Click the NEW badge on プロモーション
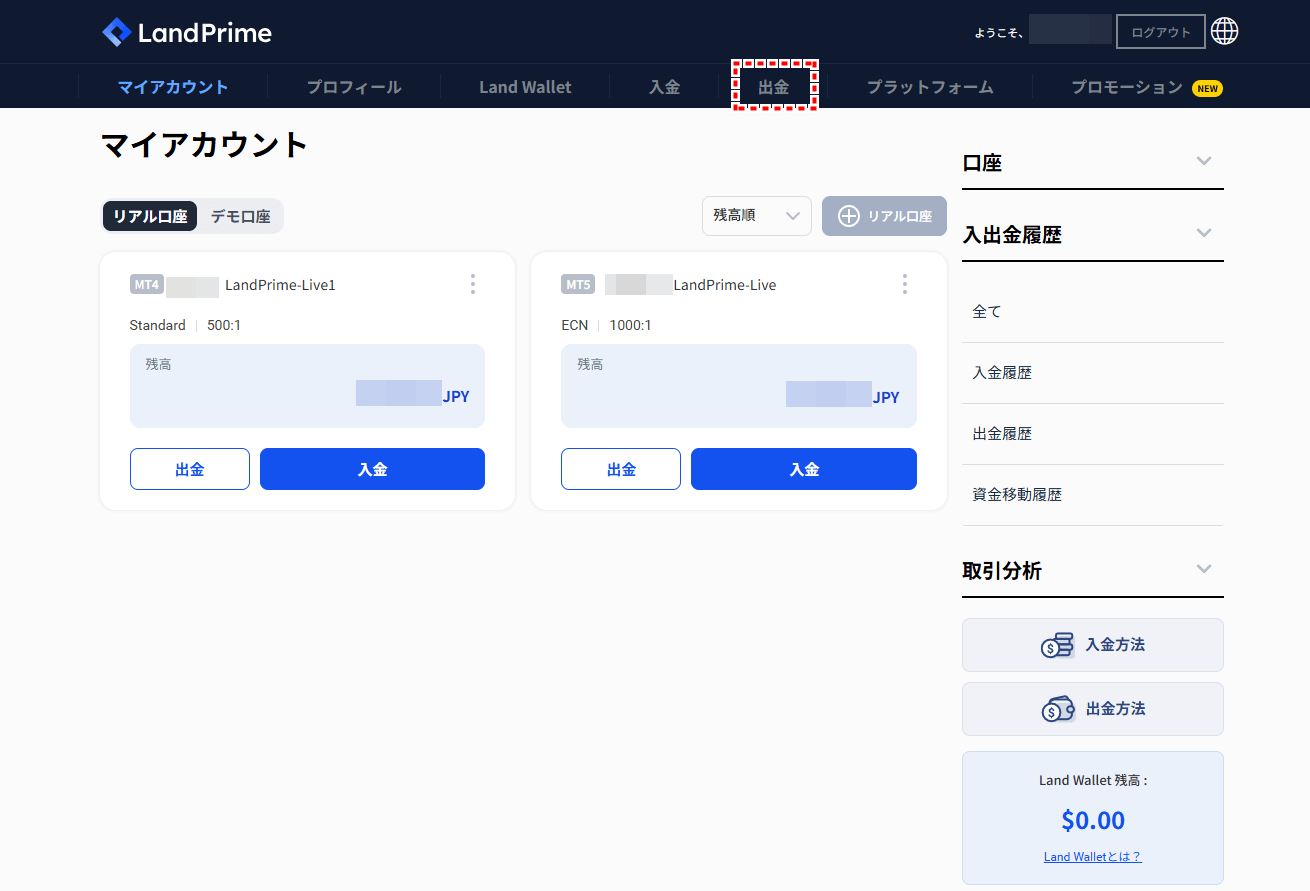This screenshot has height=891, width=1310. point(1207,88)
